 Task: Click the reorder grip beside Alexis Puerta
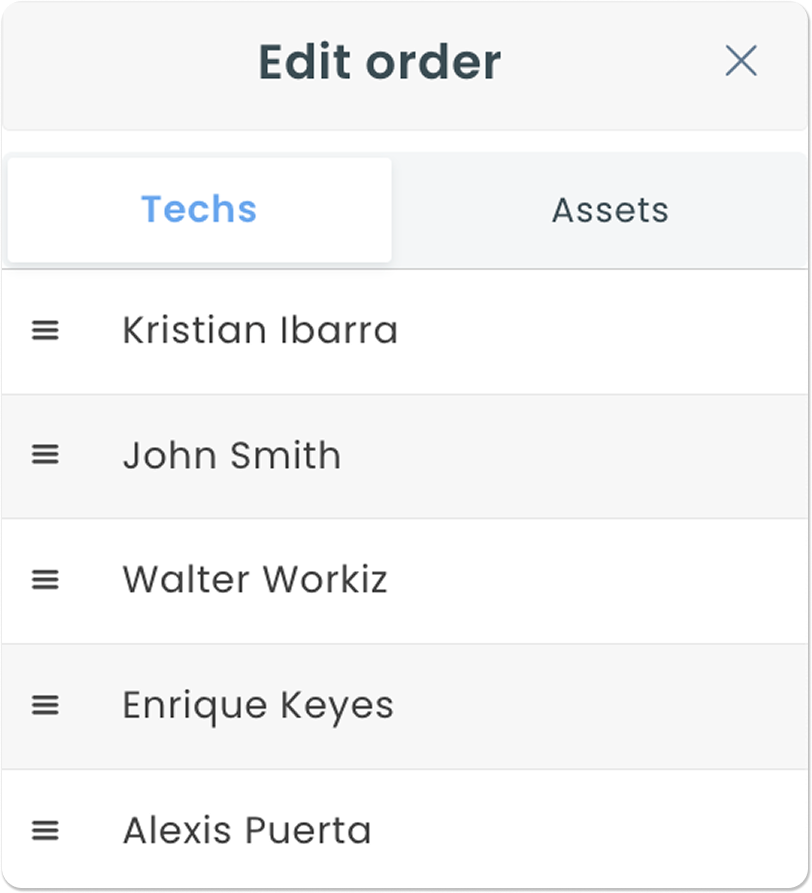(45, 830)
